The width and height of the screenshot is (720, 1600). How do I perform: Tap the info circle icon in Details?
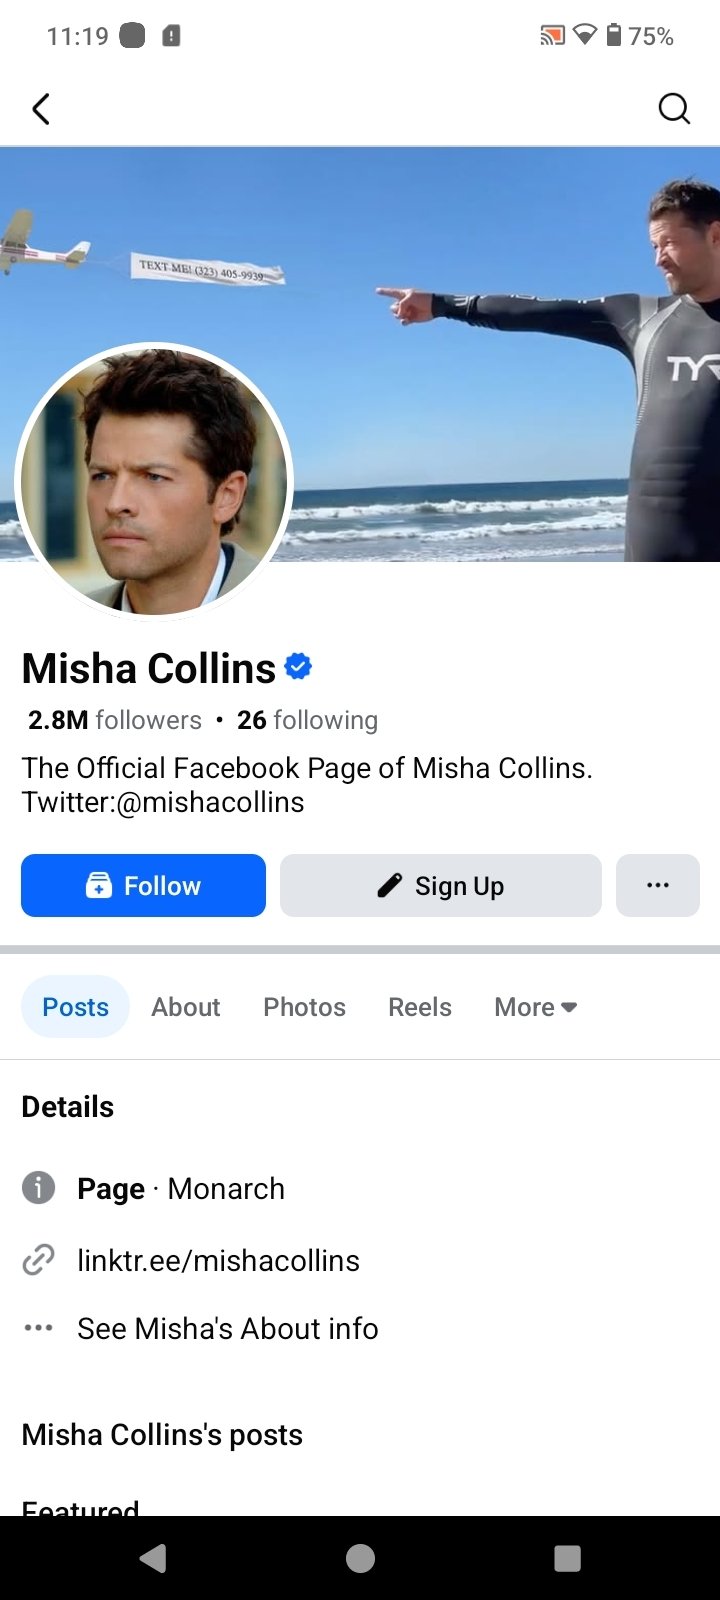38,1188
